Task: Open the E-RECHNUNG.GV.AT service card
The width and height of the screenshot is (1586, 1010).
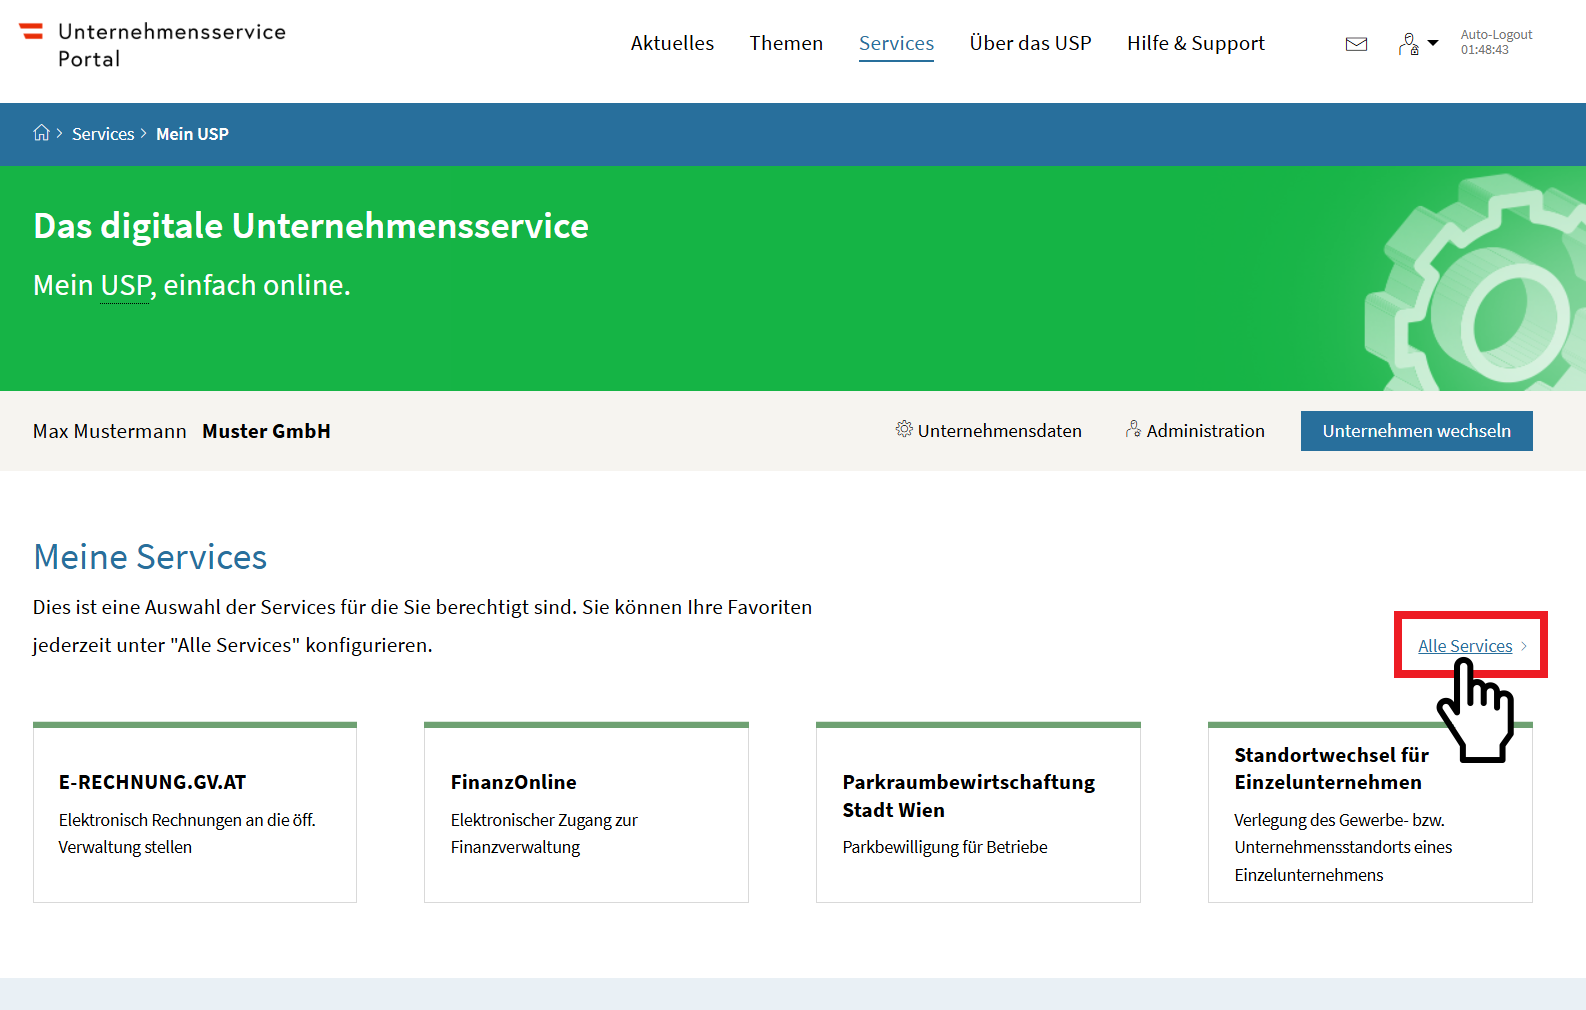Action: point(195,812)
